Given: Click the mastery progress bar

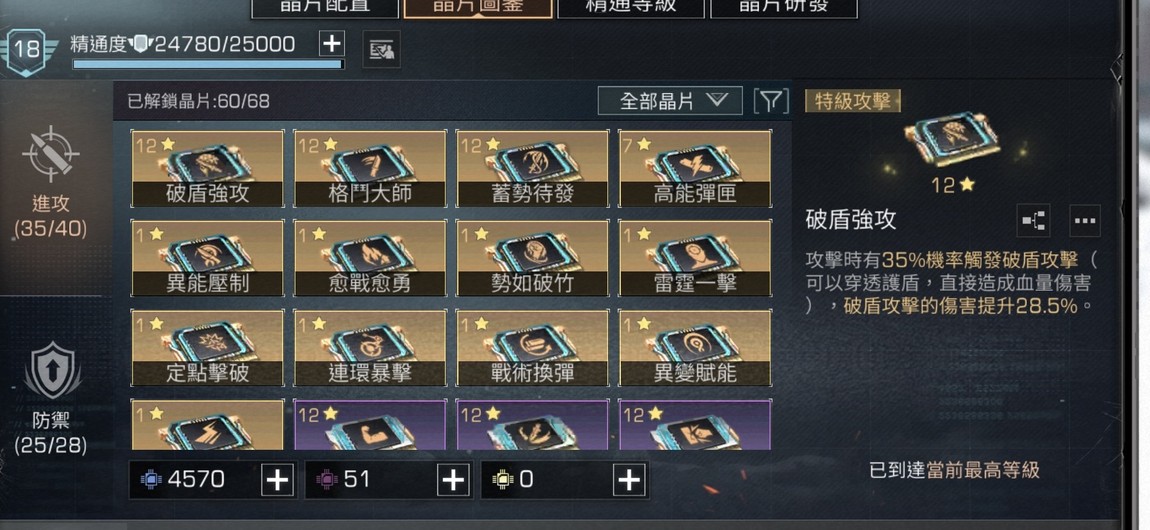Looking at the screenshot, I should coord(208,65).
